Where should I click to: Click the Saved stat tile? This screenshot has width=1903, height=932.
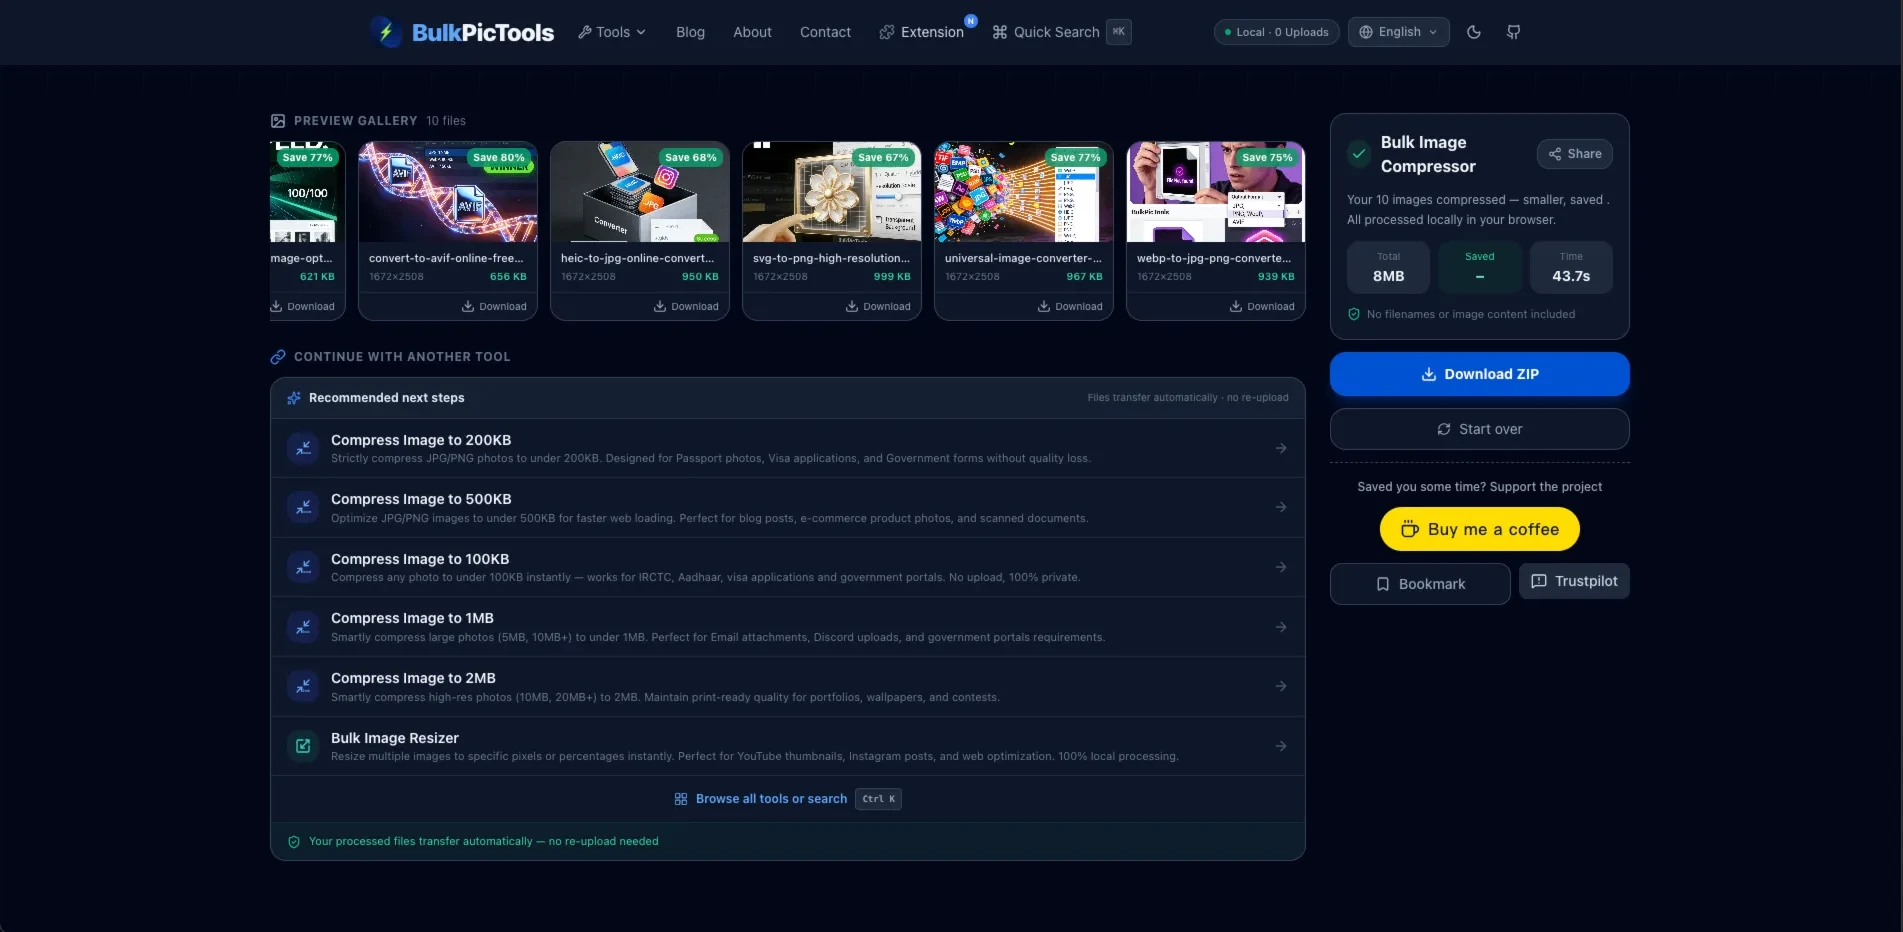(x=1479, y=267)
